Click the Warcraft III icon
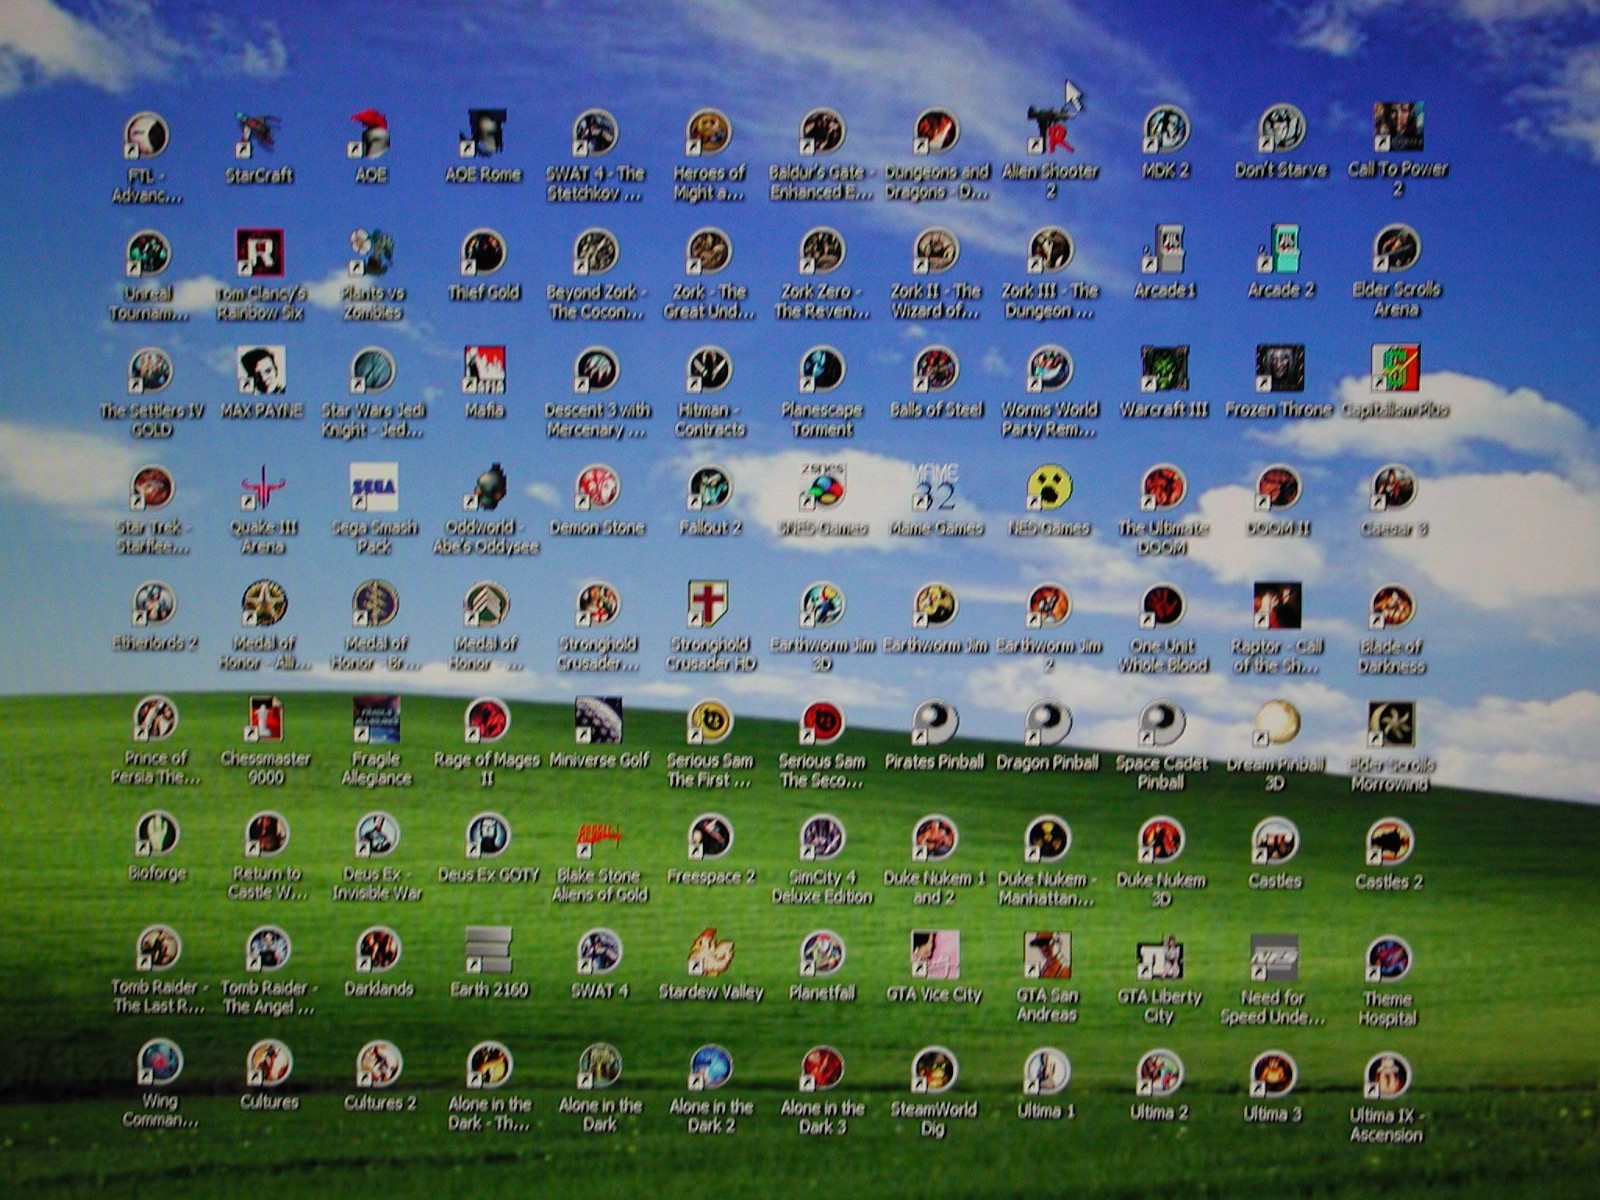The width and height of the screenshot is (1600, 1200). click(x=1164, y=369)
